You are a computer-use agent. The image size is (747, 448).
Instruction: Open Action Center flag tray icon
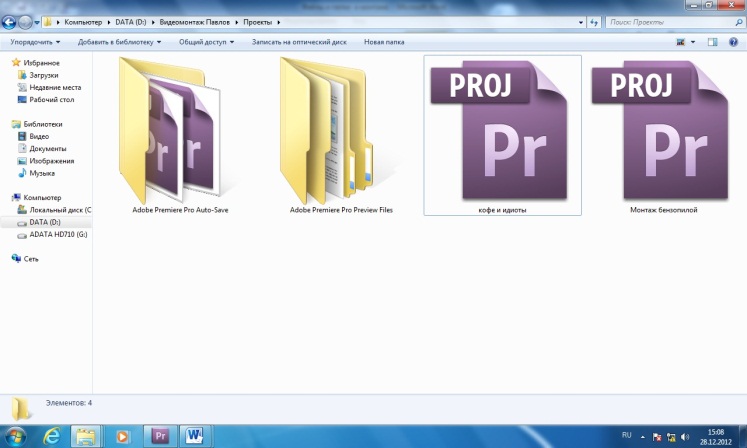coord(656,437)
